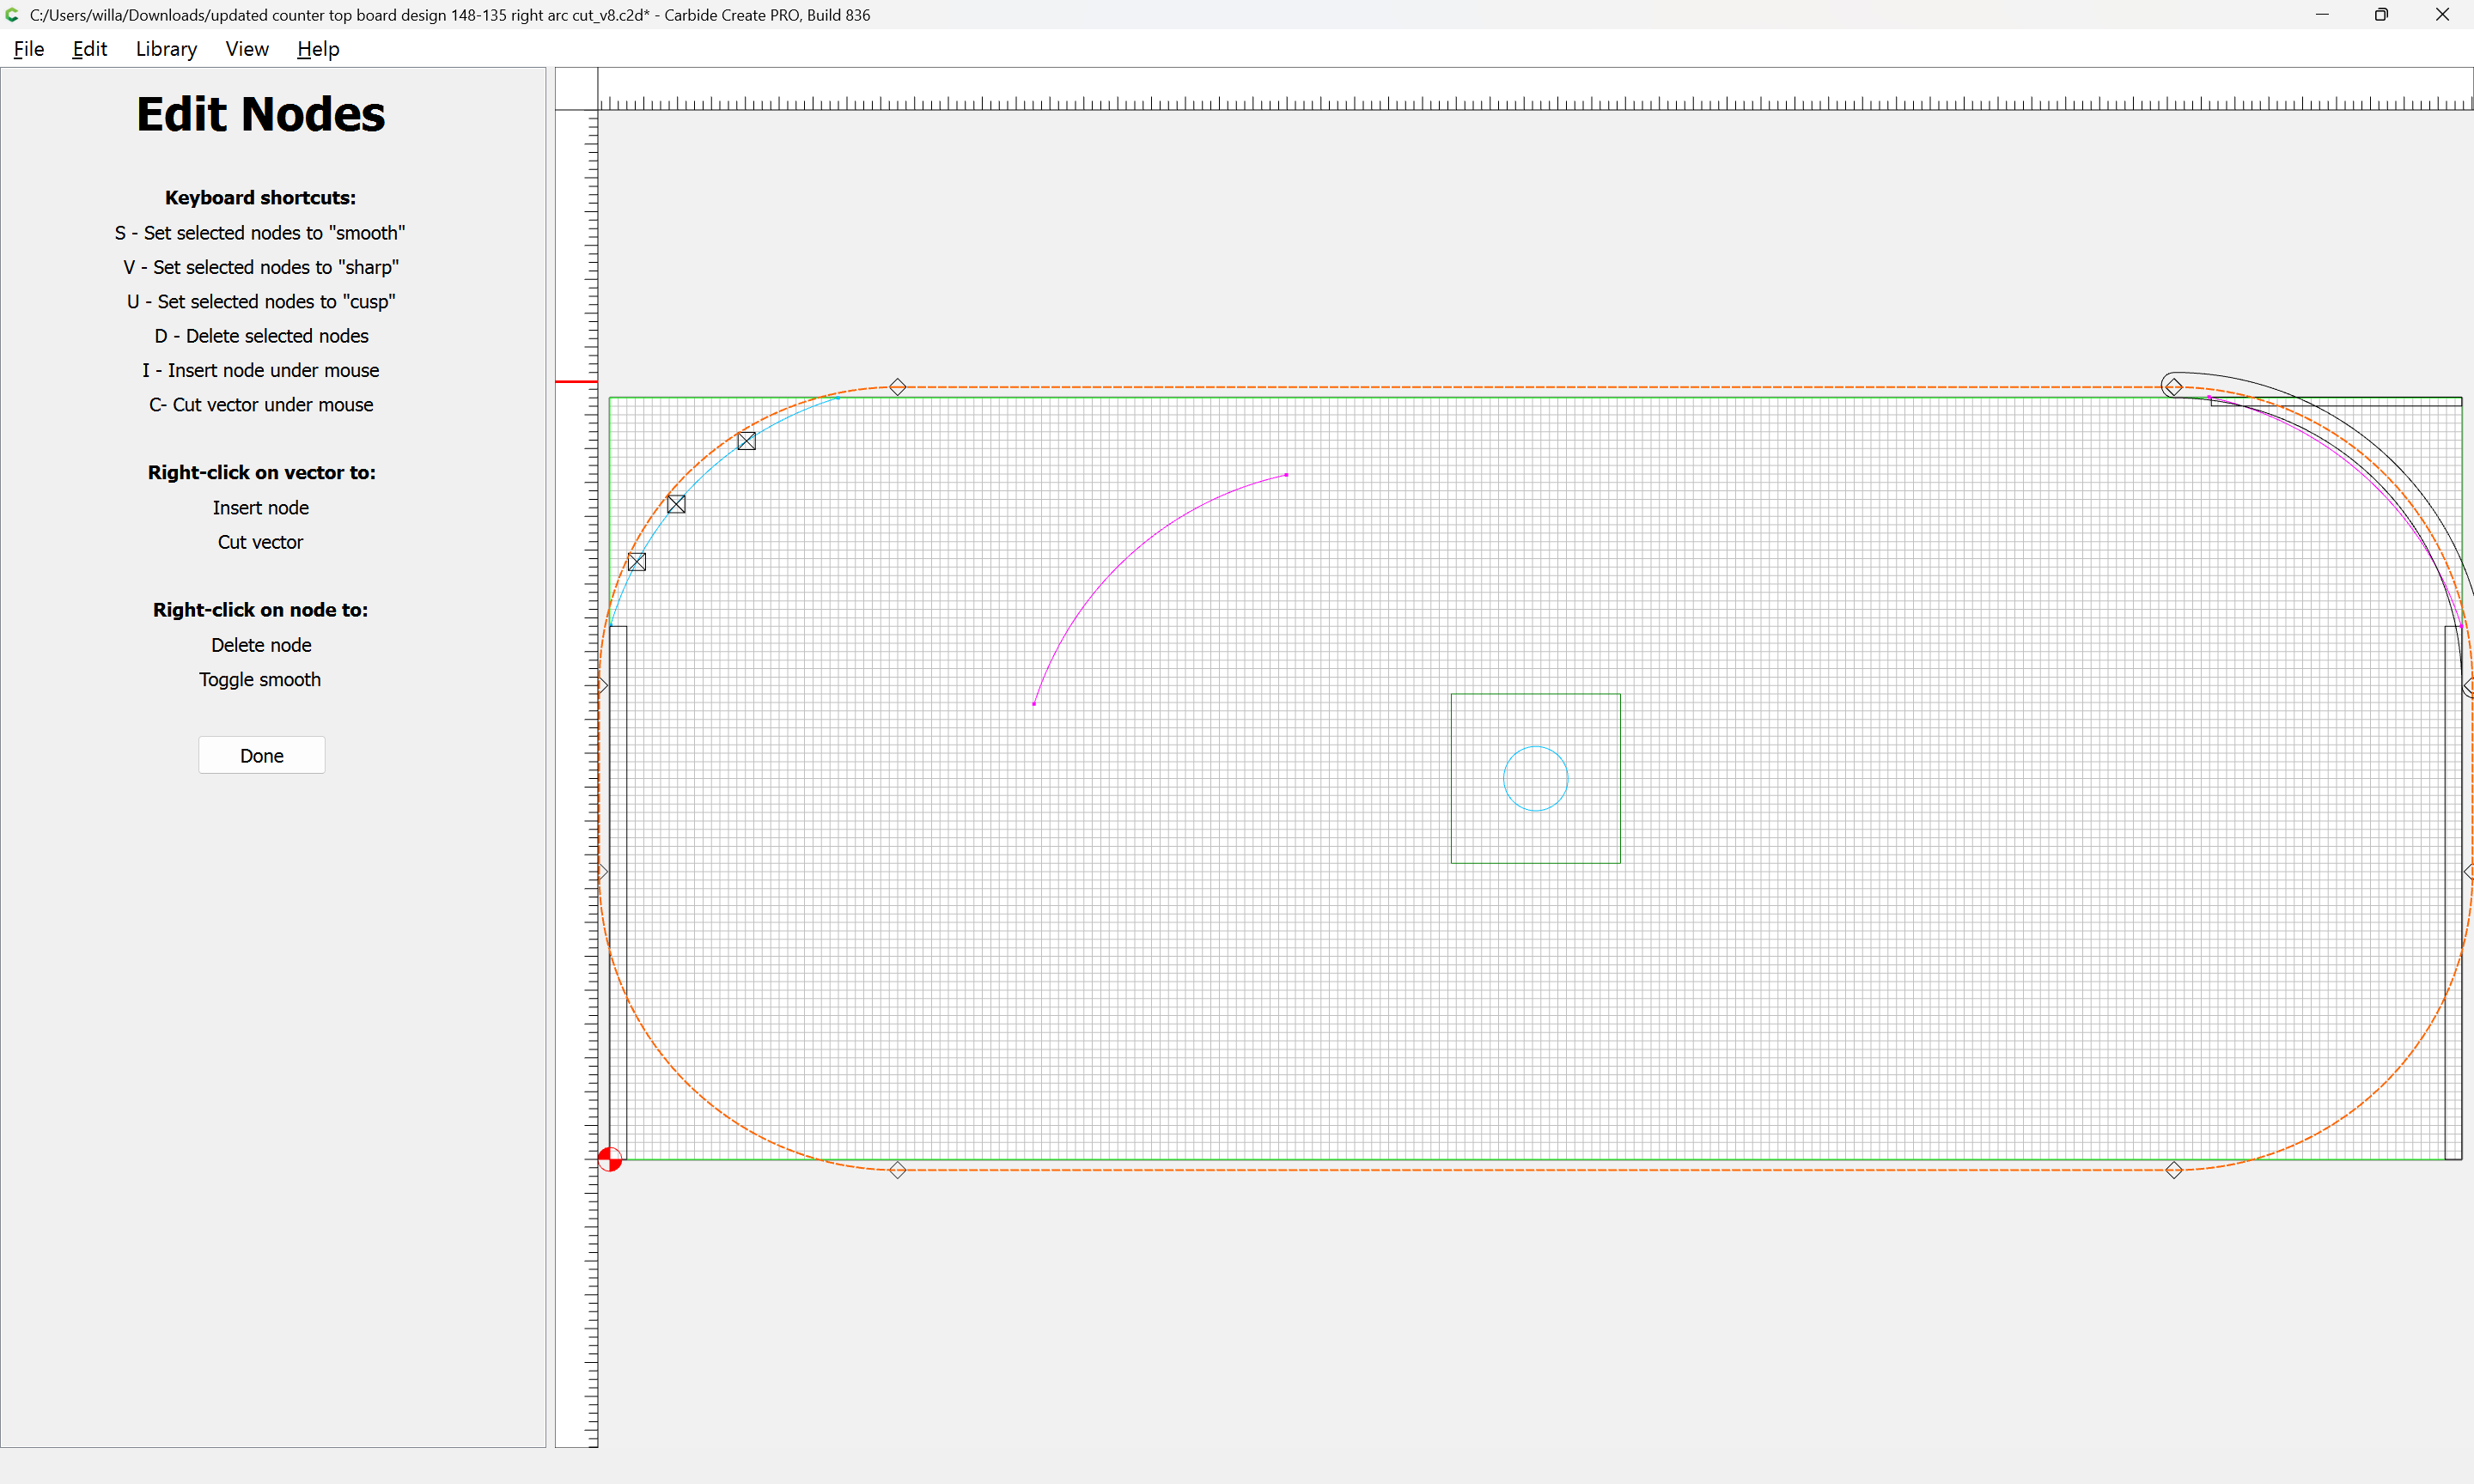Viewport: 2474px width, 1484px height.
Task: Click the uppermost crossed-square node on the blue arc
Action: tap(746, 441)
